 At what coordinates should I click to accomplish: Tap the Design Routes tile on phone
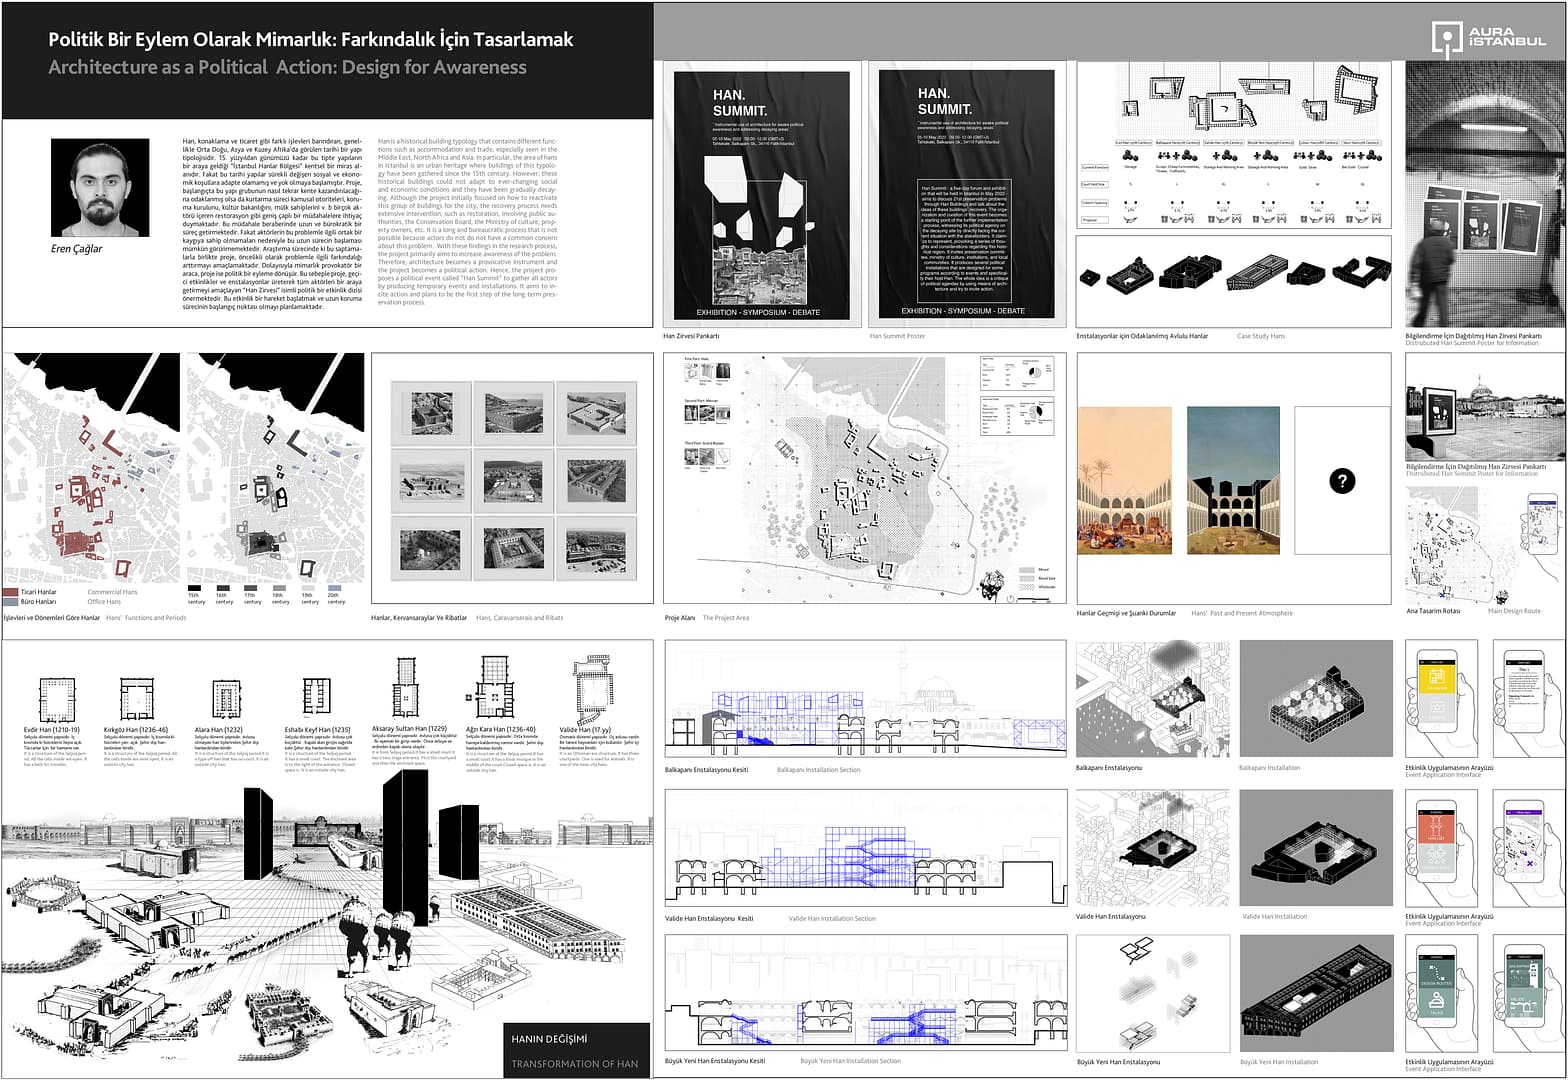coord(1437,976)
